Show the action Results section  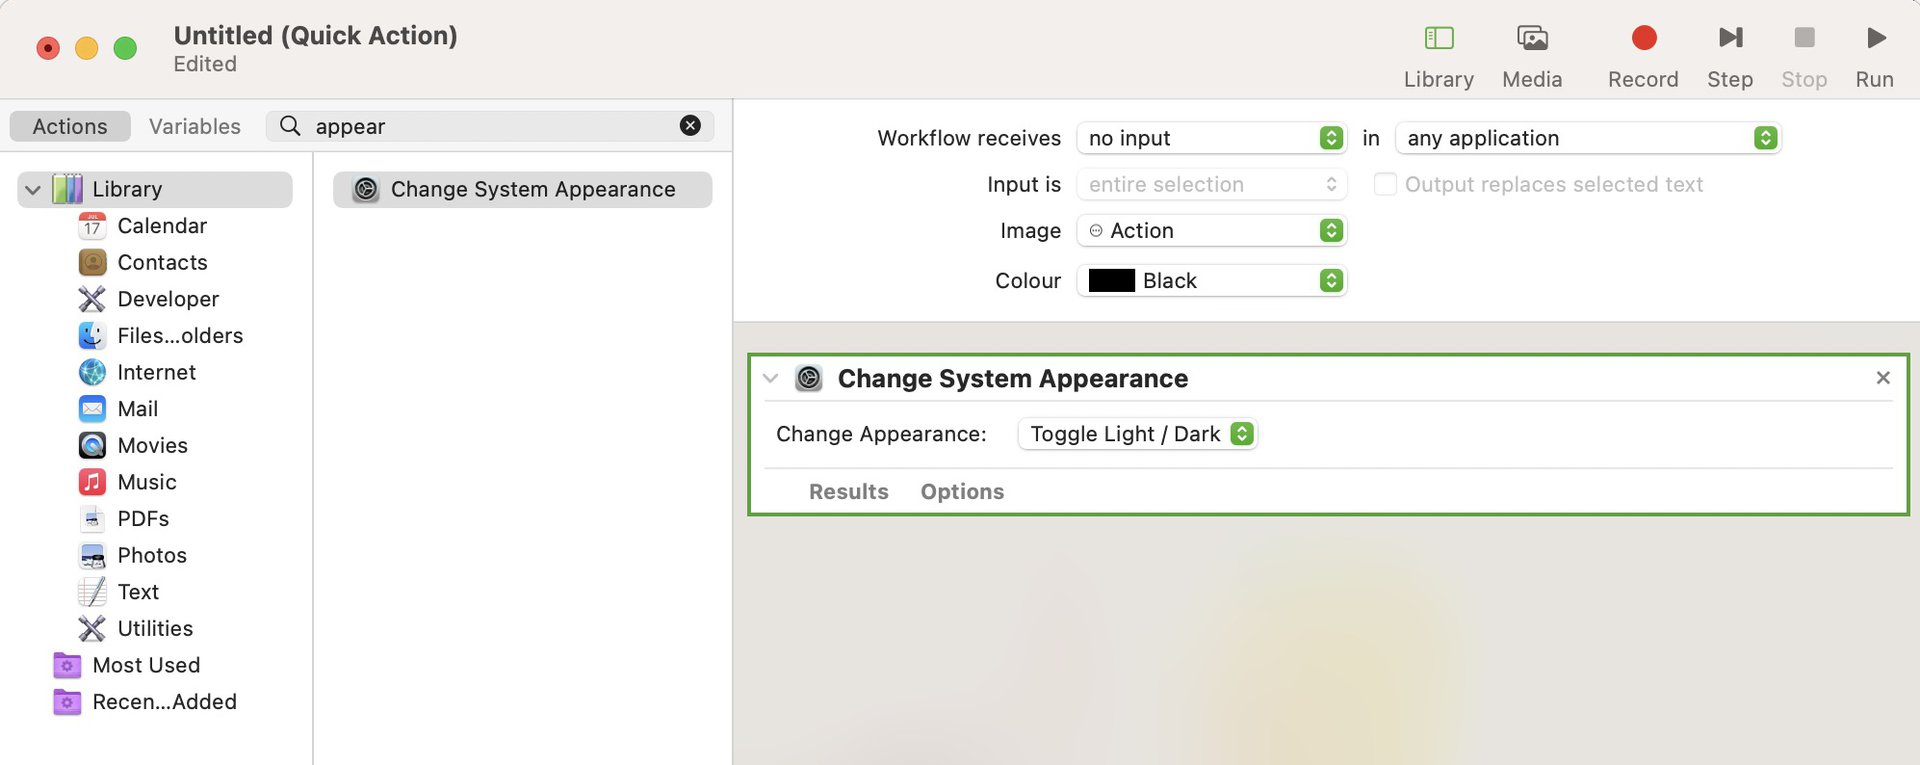(848, 492)
